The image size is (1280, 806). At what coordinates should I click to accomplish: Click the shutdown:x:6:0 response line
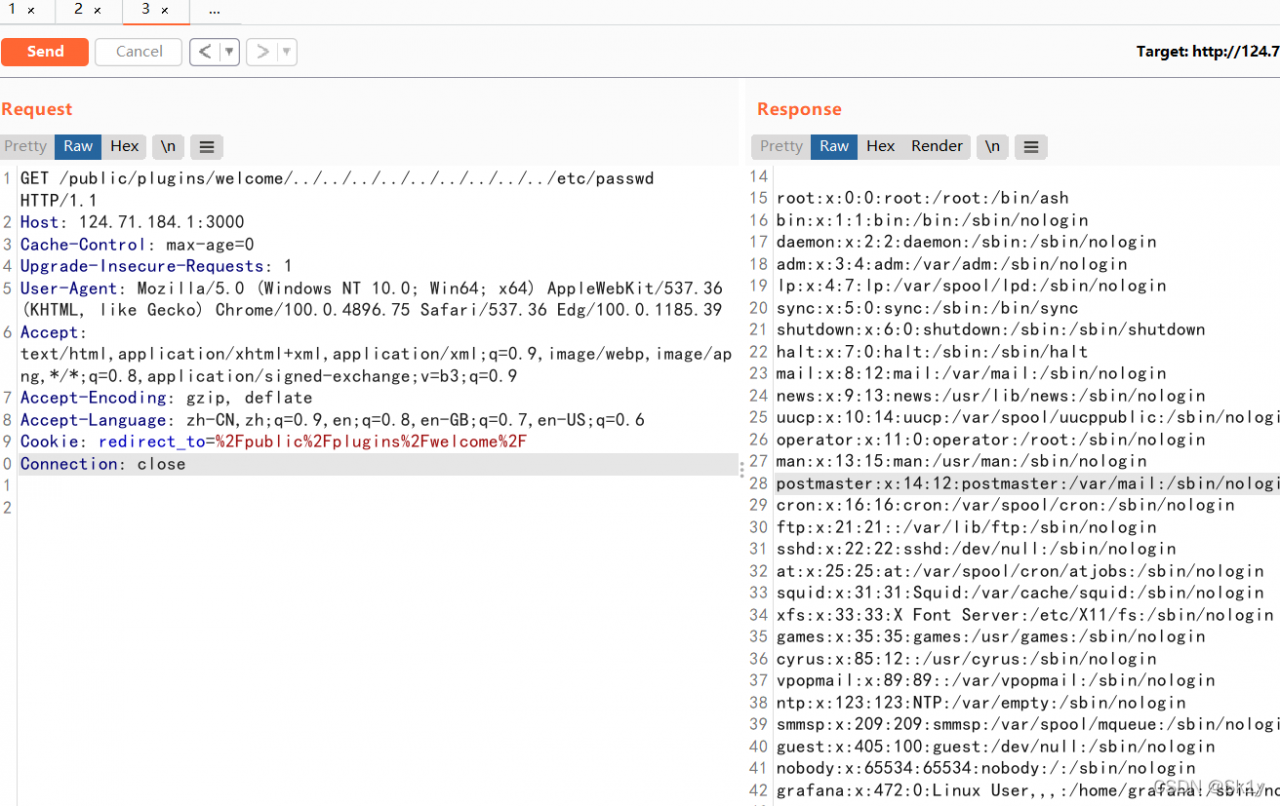pyautogui.click(x=990, y=330)
